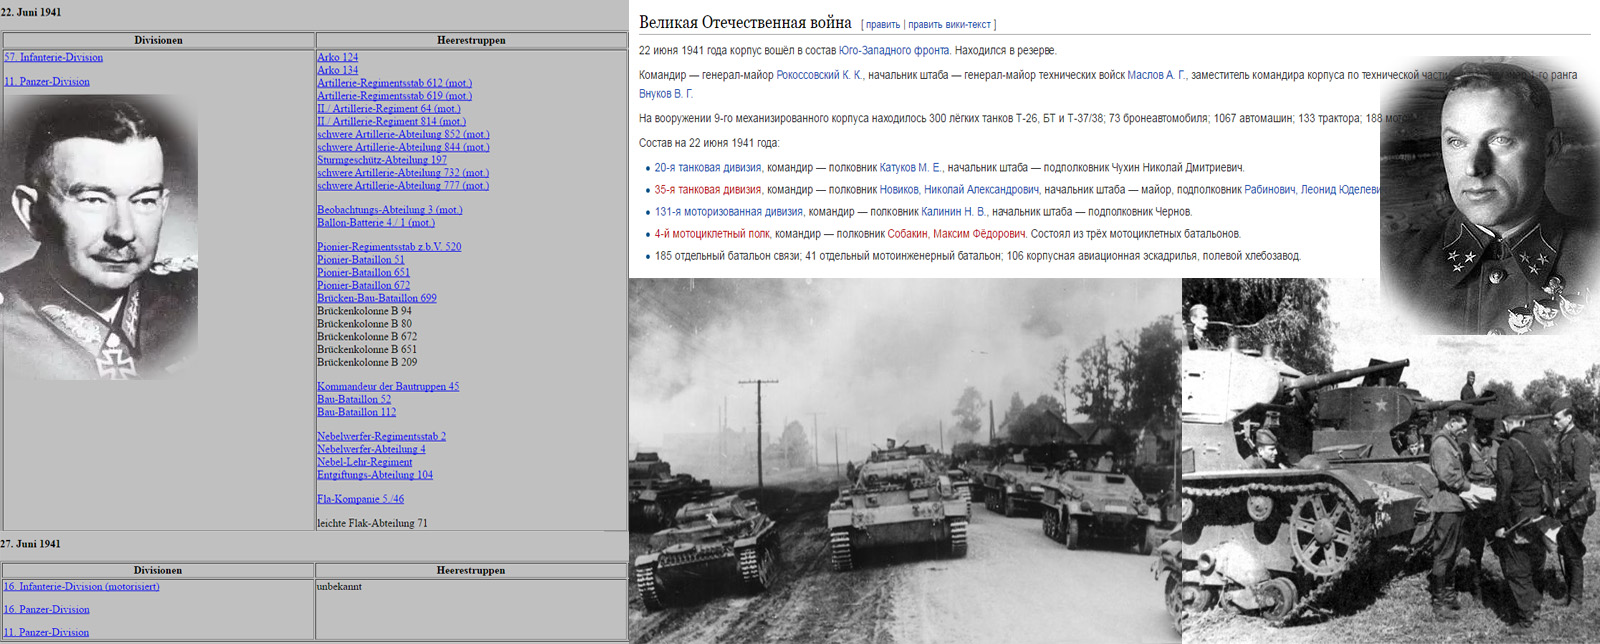Follow Entgiftungs-Abteilung 104 link
Screen dimensions: 1600x644
[375, 475]
